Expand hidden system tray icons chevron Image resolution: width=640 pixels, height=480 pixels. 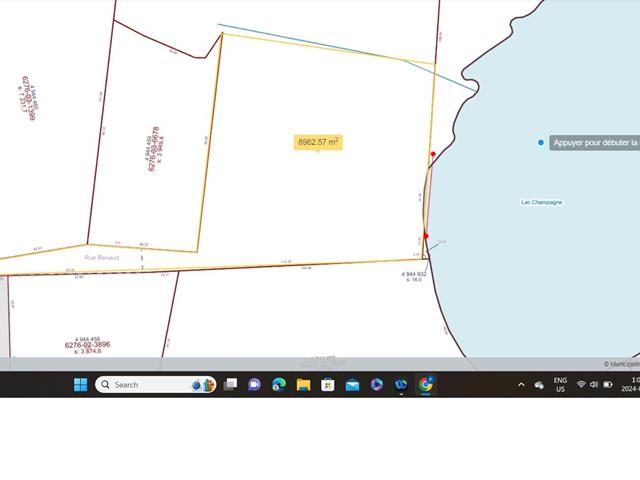[521, 385]
